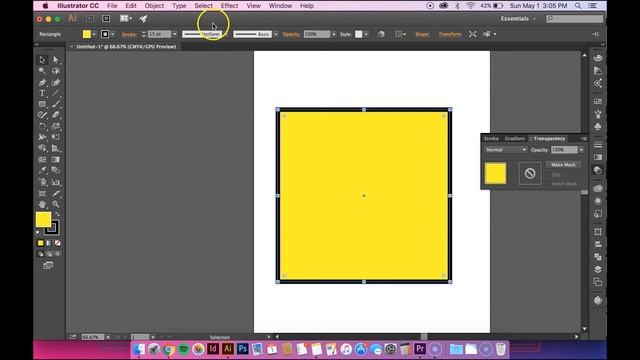Open the Symbols panel icon in dock
640x360 pixels.
598,127
